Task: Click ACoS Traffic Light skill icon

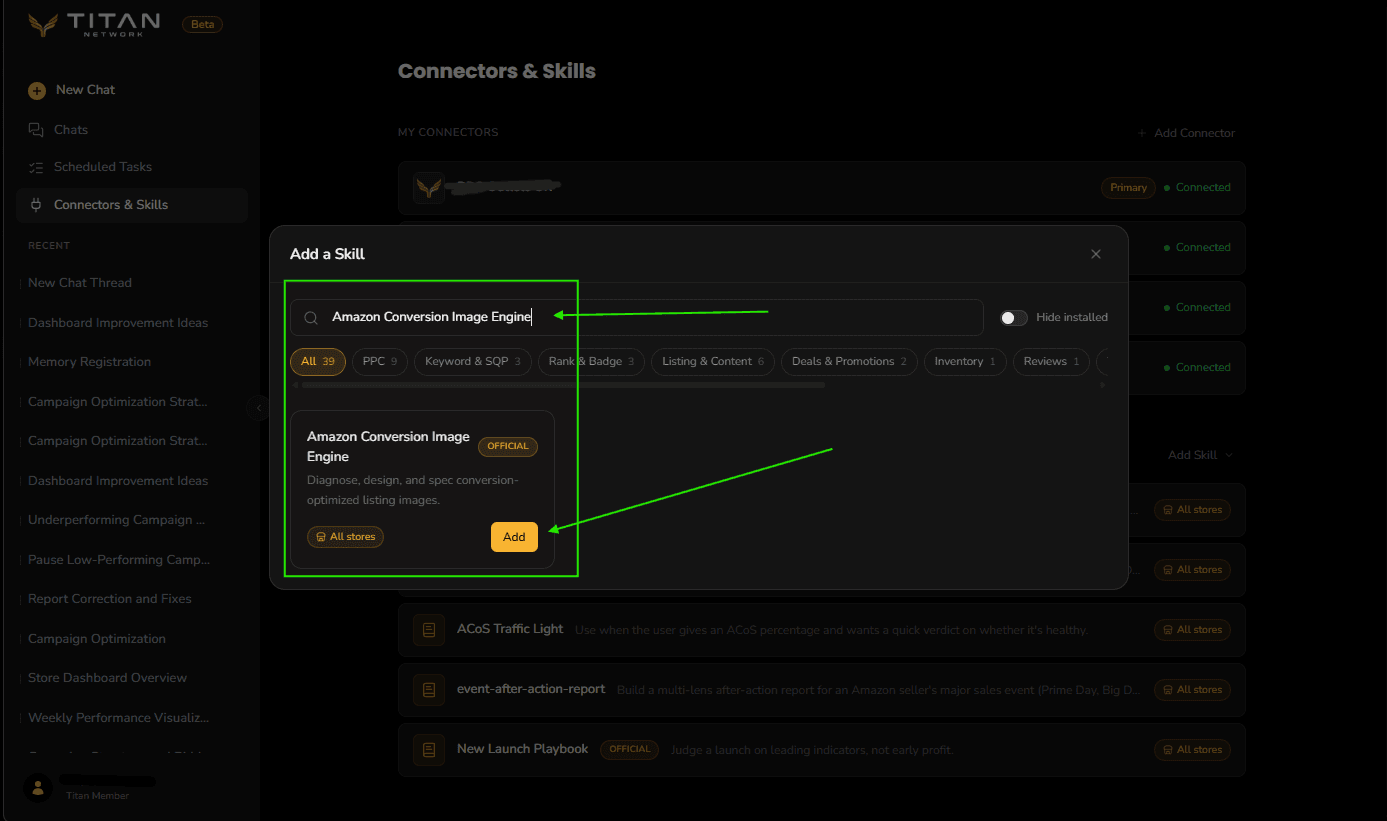Action: [429, 630]
